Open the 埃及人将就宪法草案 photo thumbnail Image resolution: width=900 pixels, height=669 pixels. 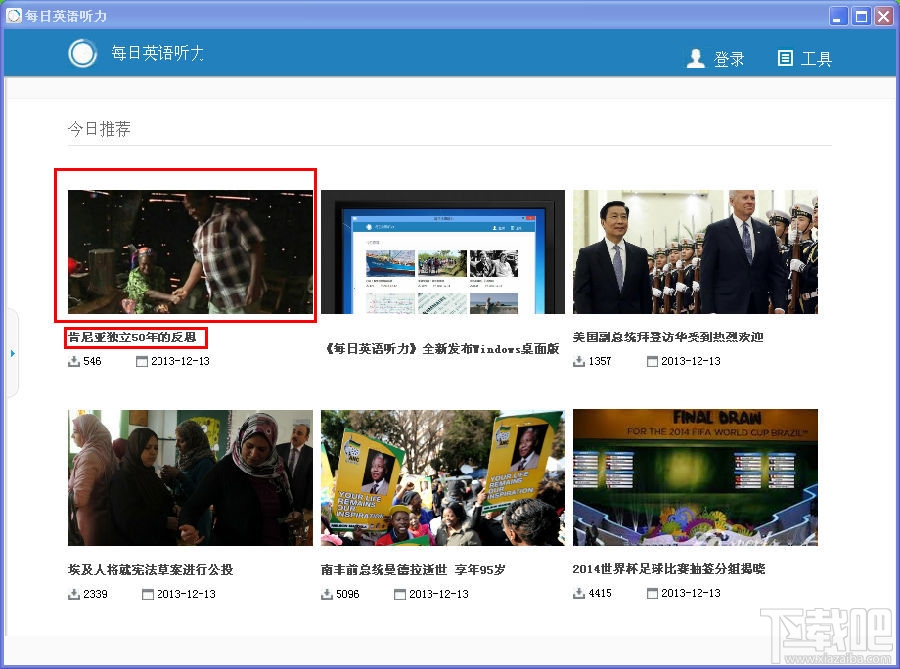(191, 478)
